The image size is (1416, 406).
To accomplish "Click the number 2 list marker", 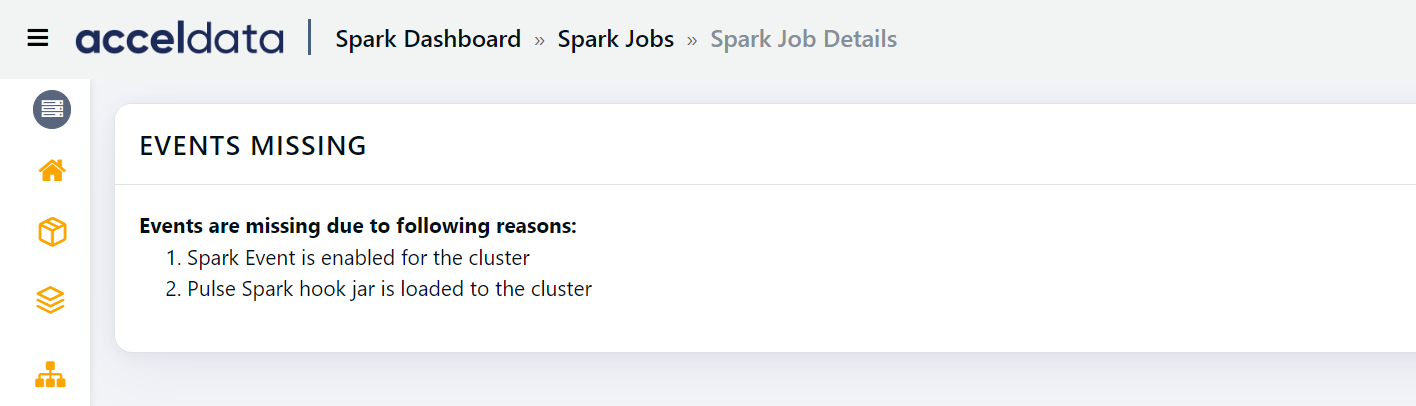I will [173, 289].
